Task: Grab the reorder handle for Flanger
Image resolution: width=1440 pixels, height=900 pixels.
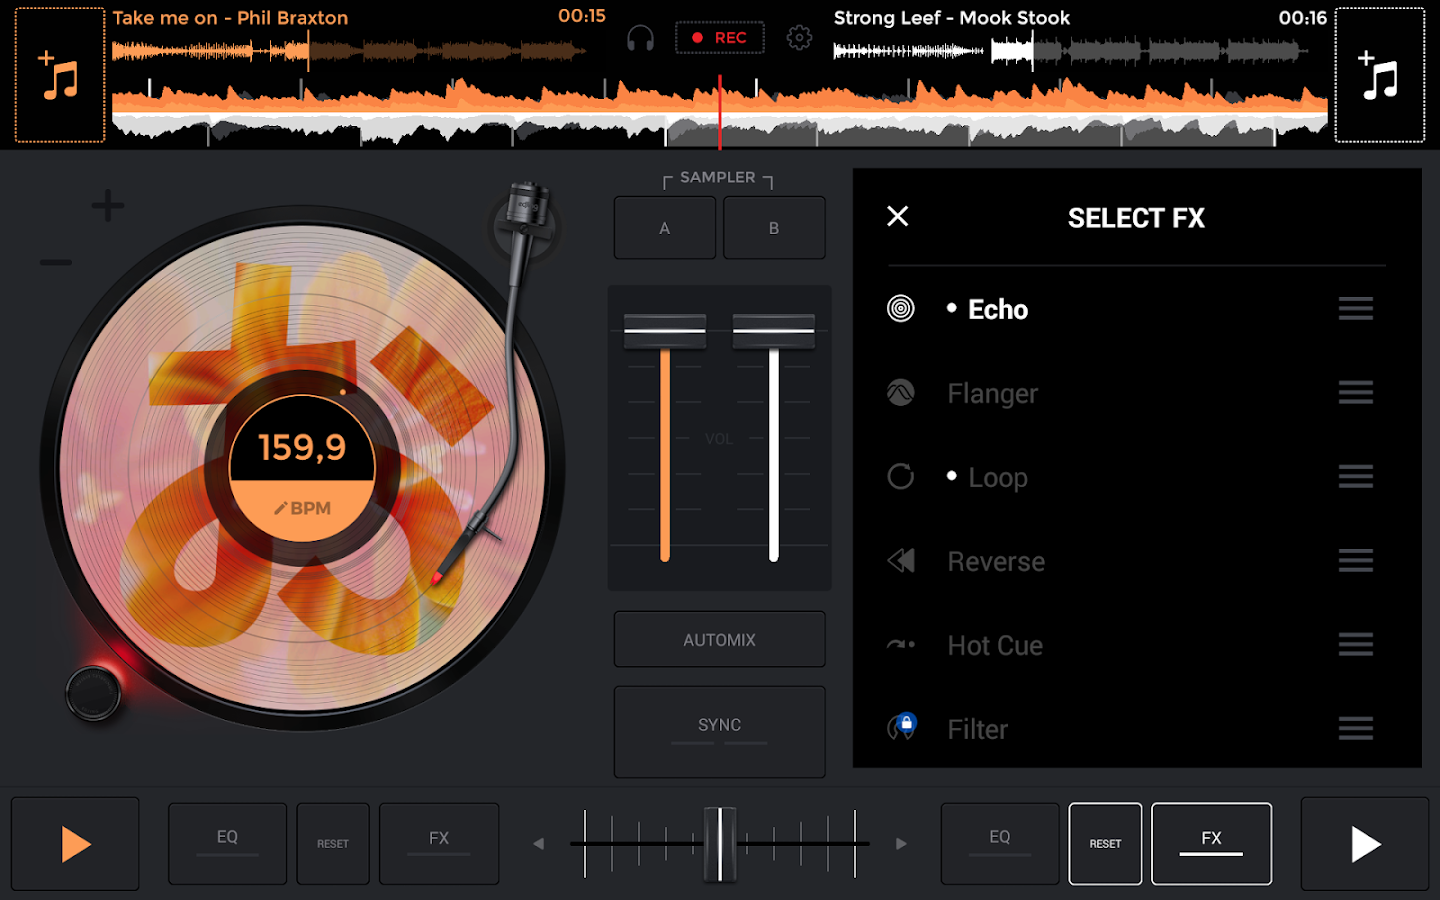Action: coord(1356,393)
